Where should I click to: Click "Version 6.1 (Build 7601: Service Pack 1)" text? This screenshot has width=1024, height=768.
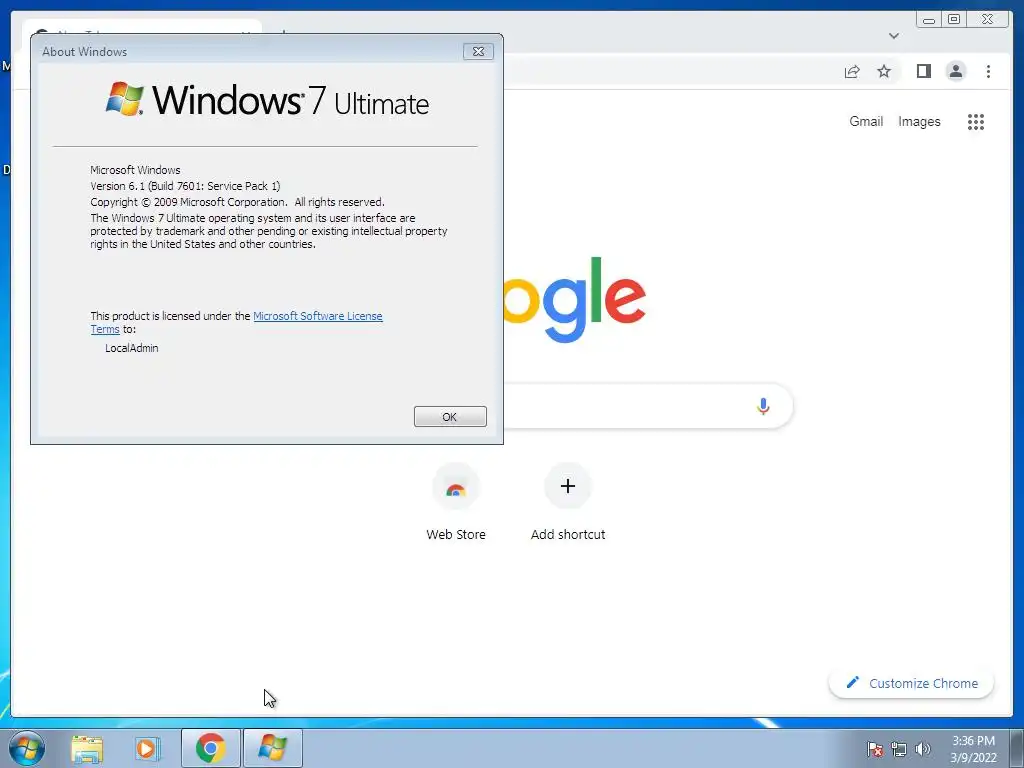click(185, 186)
